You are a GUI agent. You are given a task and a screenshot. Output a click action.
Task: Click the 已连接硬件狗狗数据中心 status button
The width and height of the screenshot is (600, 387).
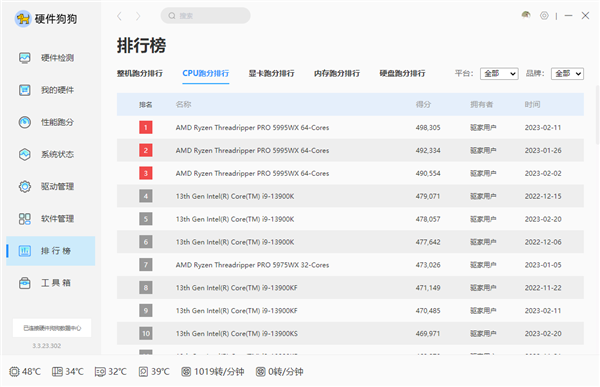tap(52, 328)
